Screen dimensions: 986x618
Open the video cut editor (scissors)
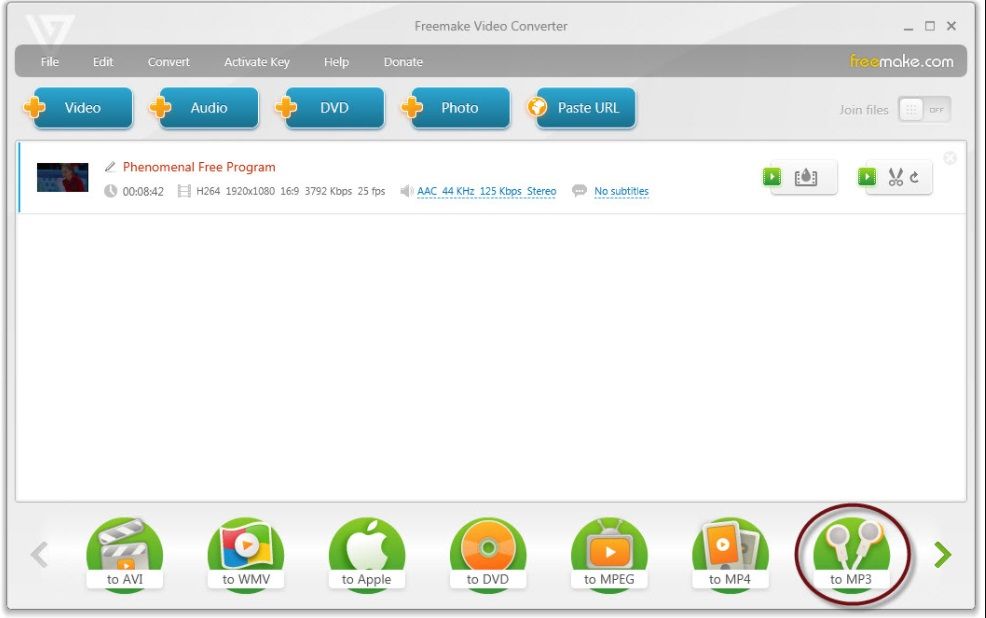point(896,177)
